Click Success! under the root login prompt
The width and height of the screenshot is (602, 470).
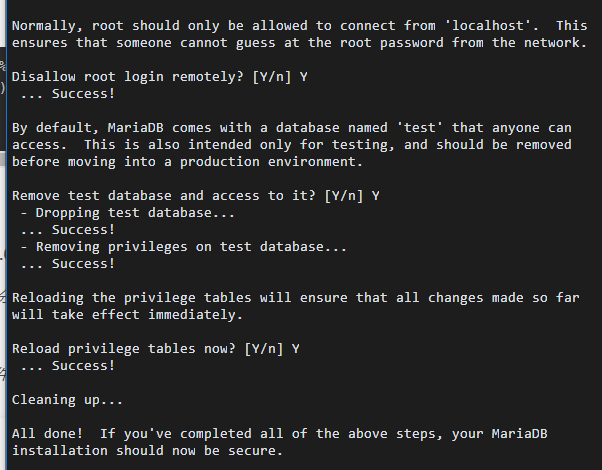83,93
